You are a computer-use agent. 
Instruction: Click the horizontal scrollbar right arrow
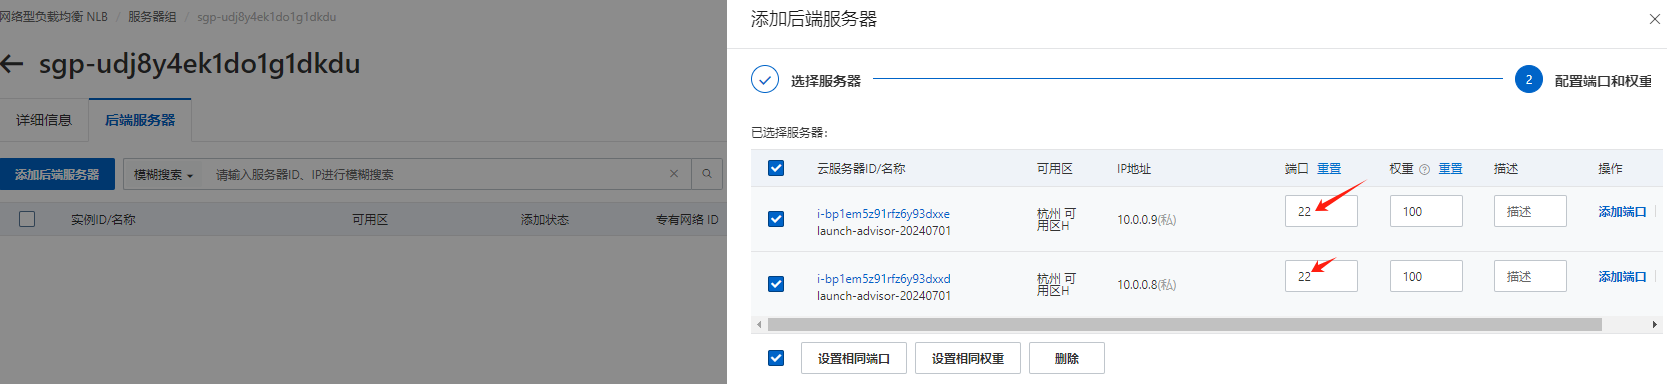click(x=1654, y=324)
